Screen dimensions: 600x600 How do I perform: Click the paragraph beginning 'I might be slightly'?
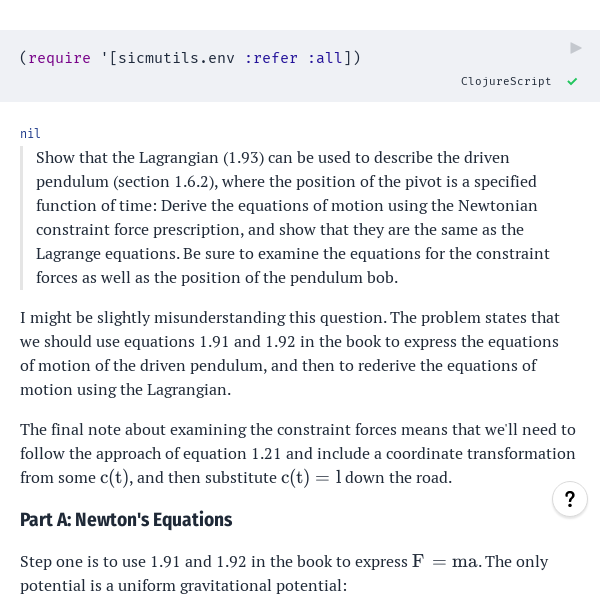(290, 354)
